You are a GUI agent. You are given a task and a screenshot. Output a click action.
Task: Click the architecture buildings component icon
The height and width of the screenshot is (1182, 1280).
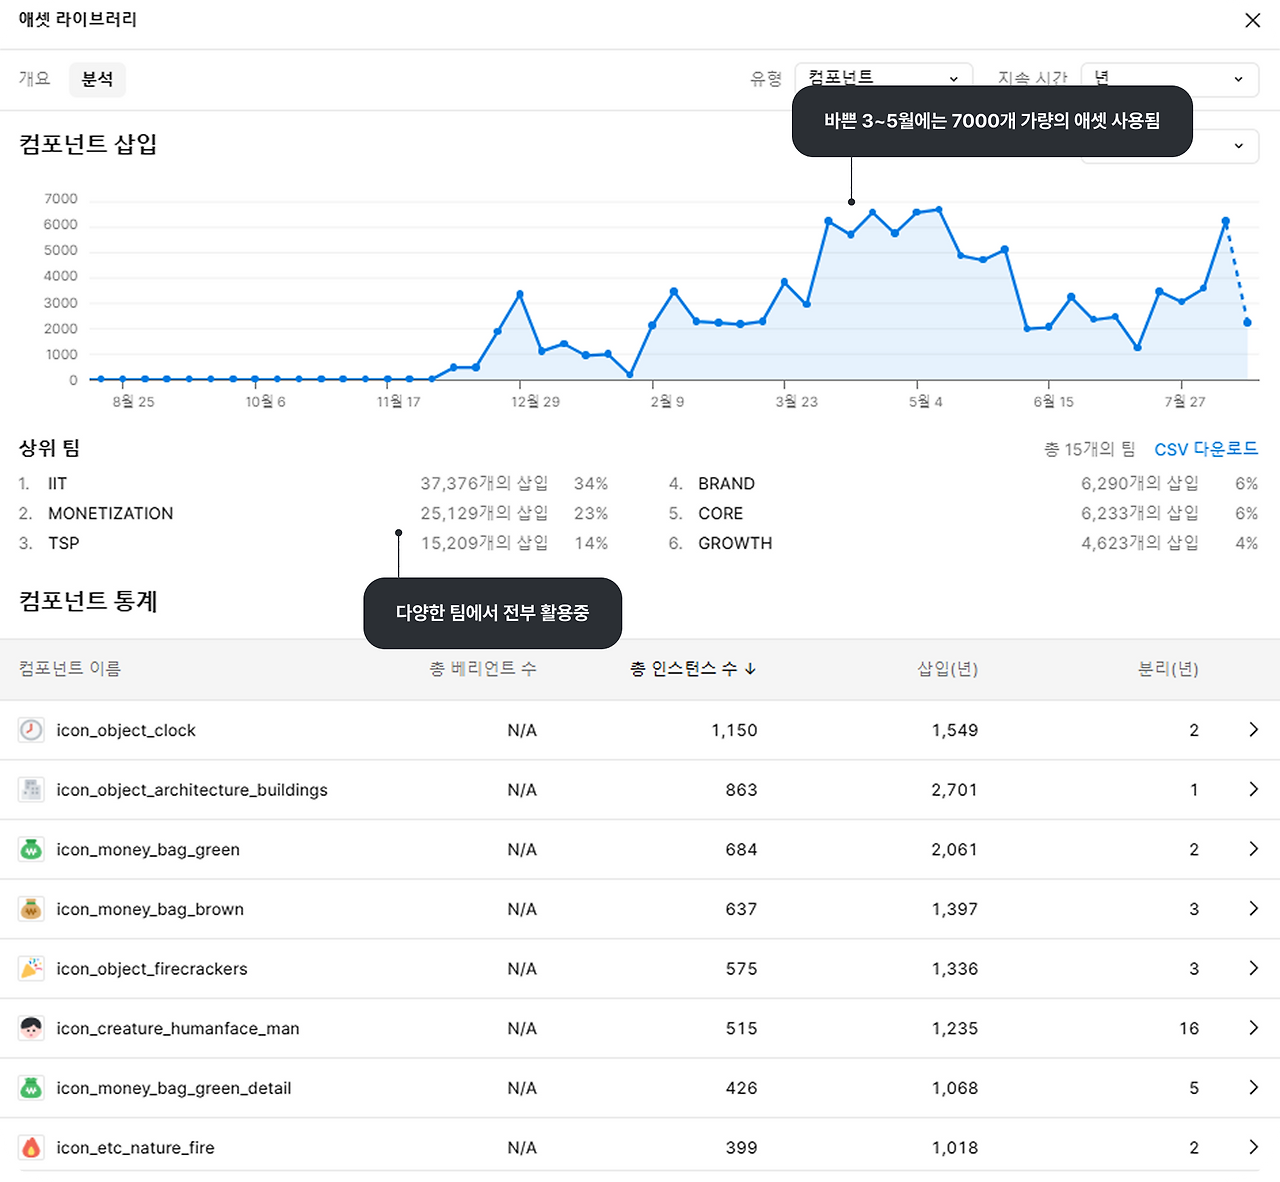[x=31, y=790]
